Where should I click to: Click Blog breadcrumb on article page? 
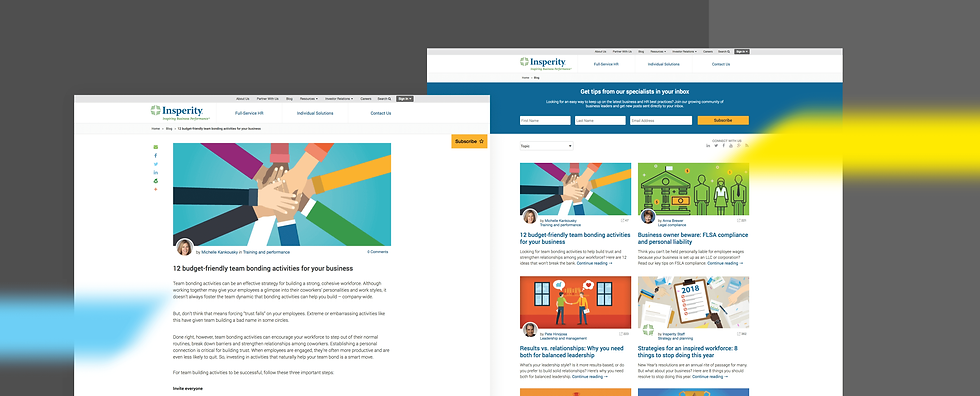(x=169, y=129)
